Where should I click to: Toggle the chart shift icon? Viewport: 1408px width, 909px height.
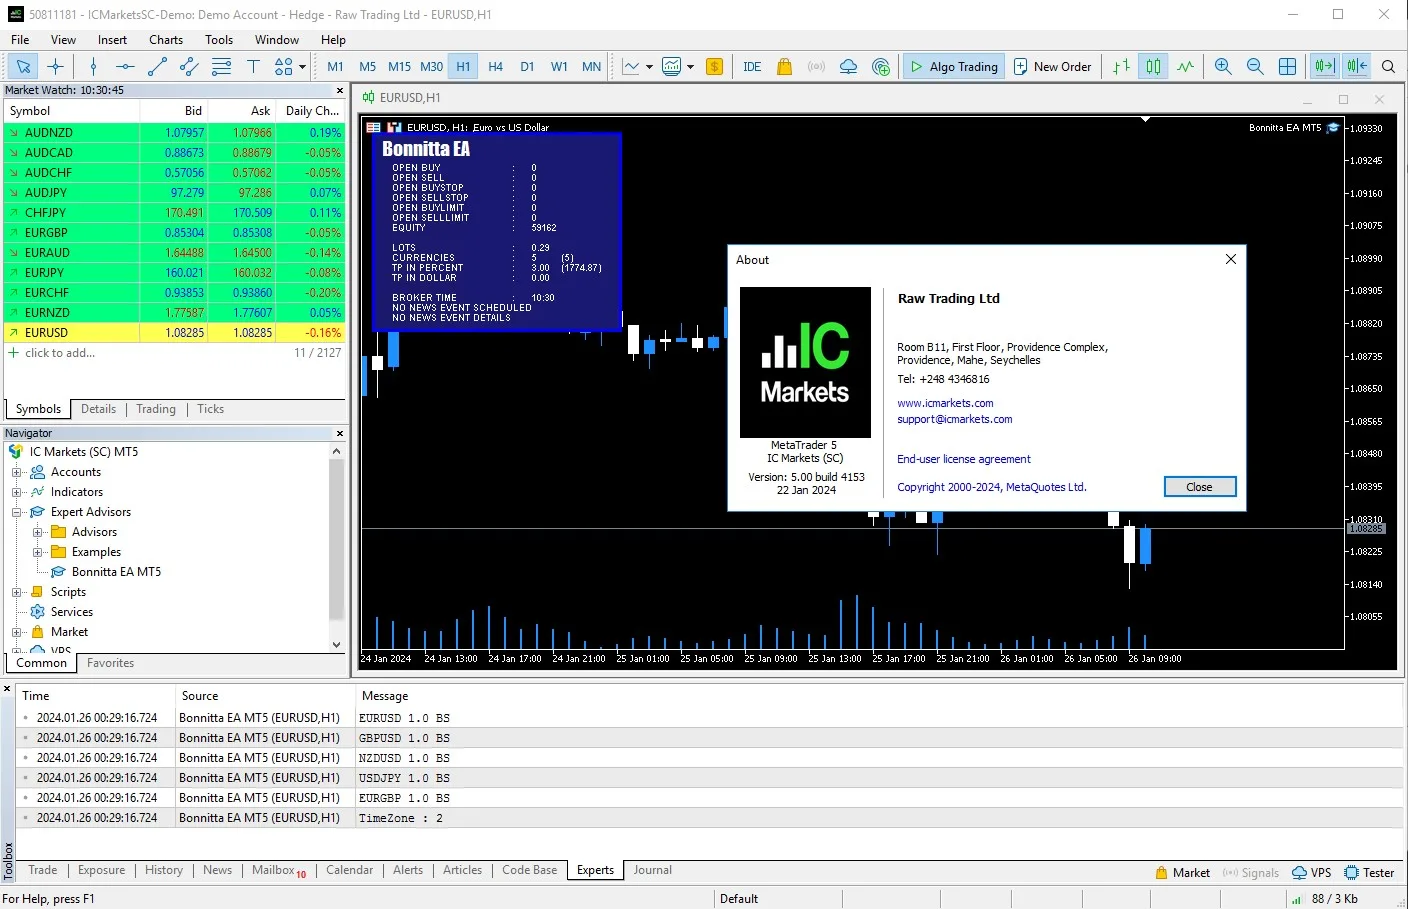[x=1357, y=67]
